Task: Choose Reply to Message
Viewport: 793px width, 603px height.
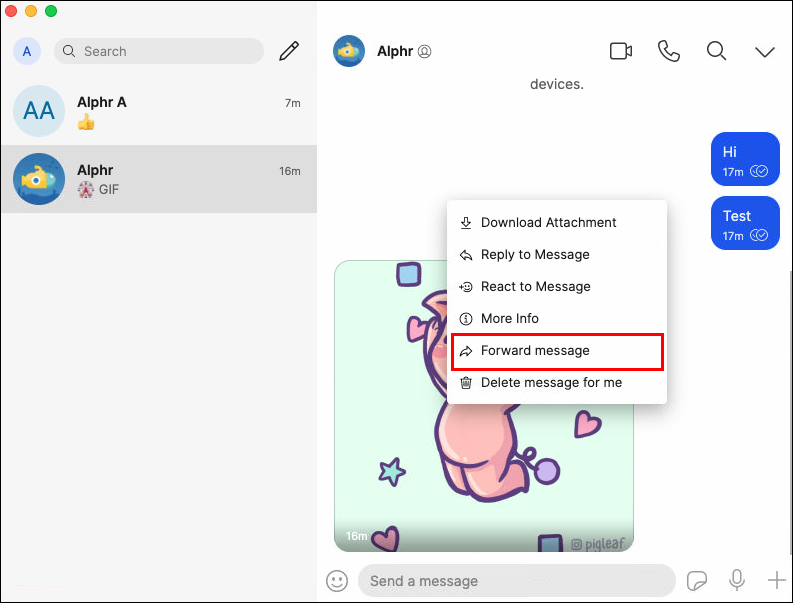Action: (x=556, y=254)
